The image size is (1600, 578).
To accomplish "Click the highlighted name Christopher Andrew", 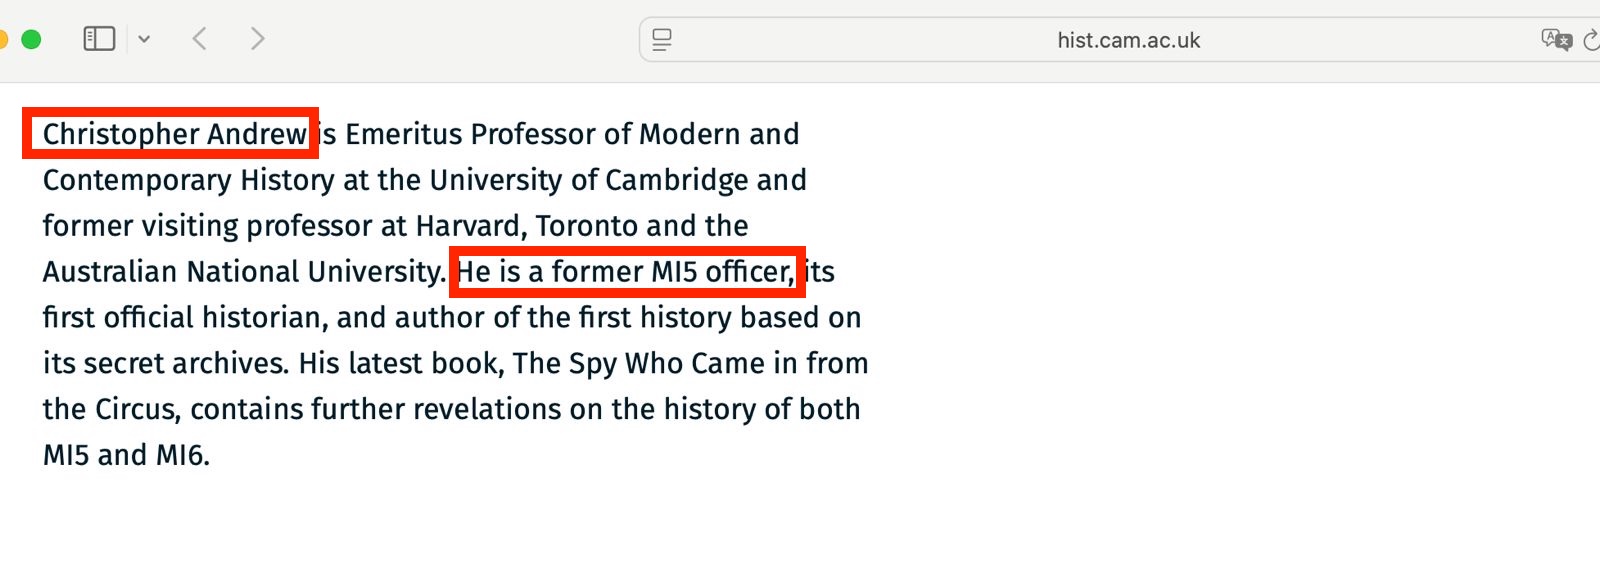I will [174, 134].
